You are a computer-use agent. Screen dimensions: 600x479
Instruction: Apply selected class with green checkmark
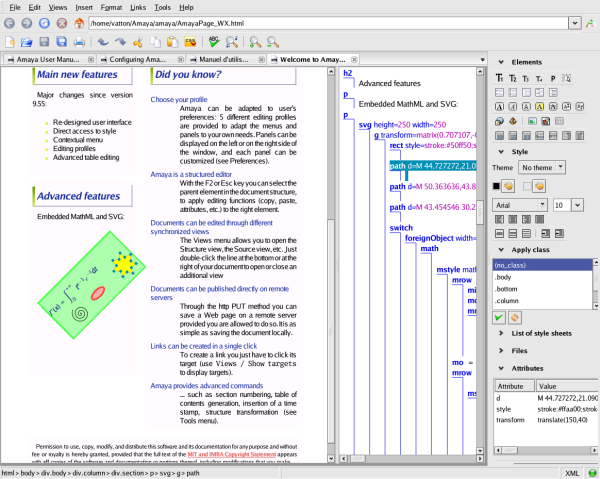(500, 317)
